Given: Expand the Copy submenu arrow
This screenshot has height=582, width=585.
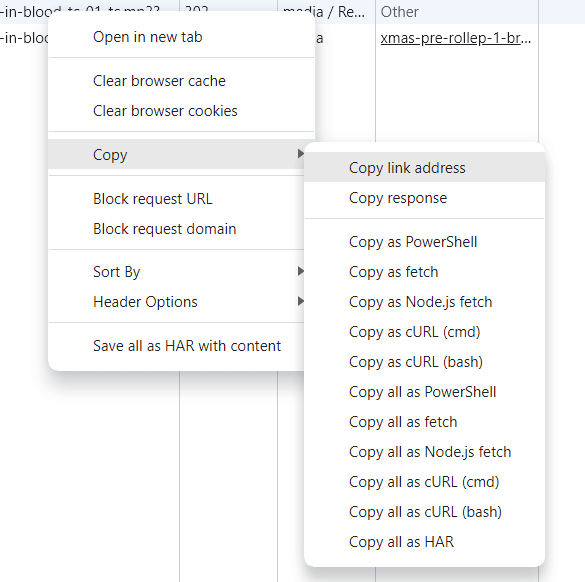Looking at the screenshot, I should [x=300, y=154].
